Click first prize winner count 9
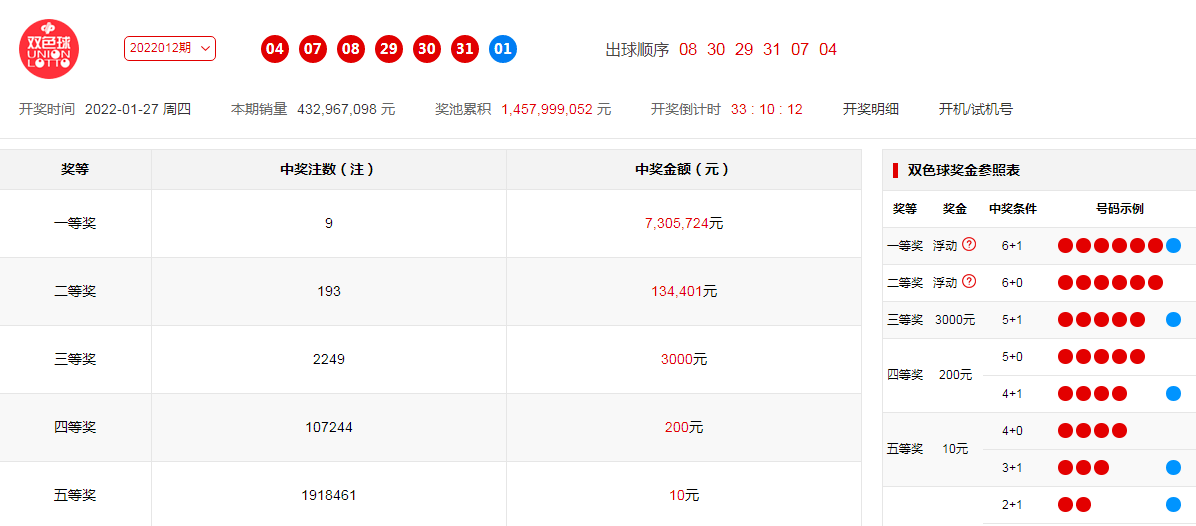This screenshot has height=526, width=1196. (329, 223)
